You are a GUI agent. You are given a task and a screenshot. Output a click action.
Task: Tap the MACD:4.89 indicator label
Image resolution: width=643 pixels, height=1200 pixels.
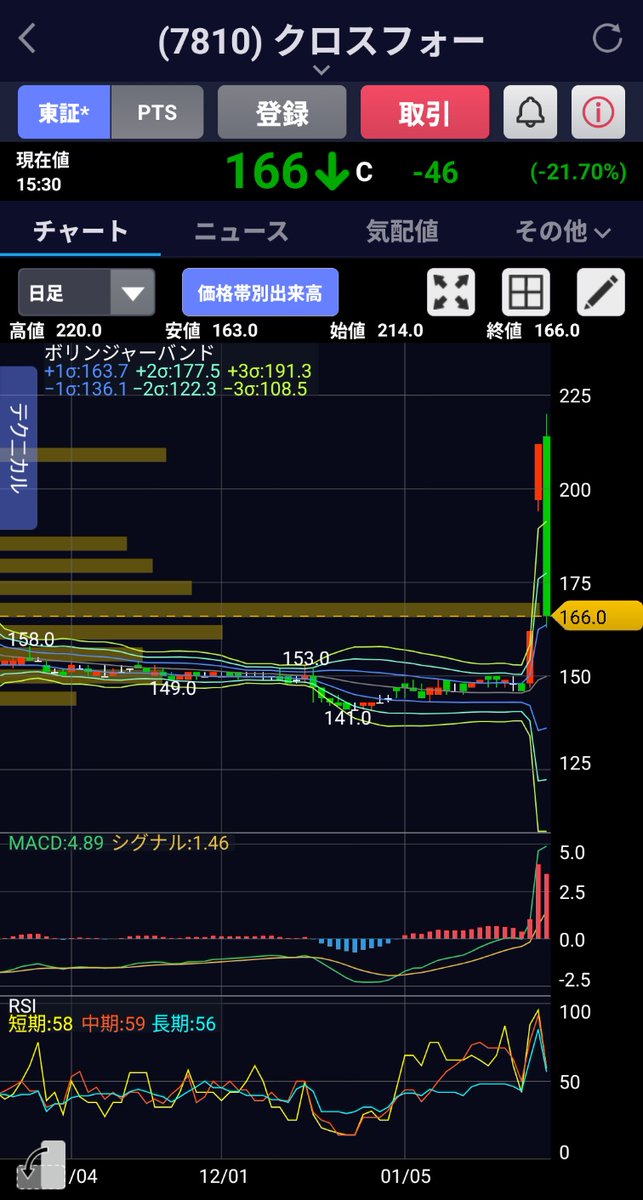click(56, 843)
